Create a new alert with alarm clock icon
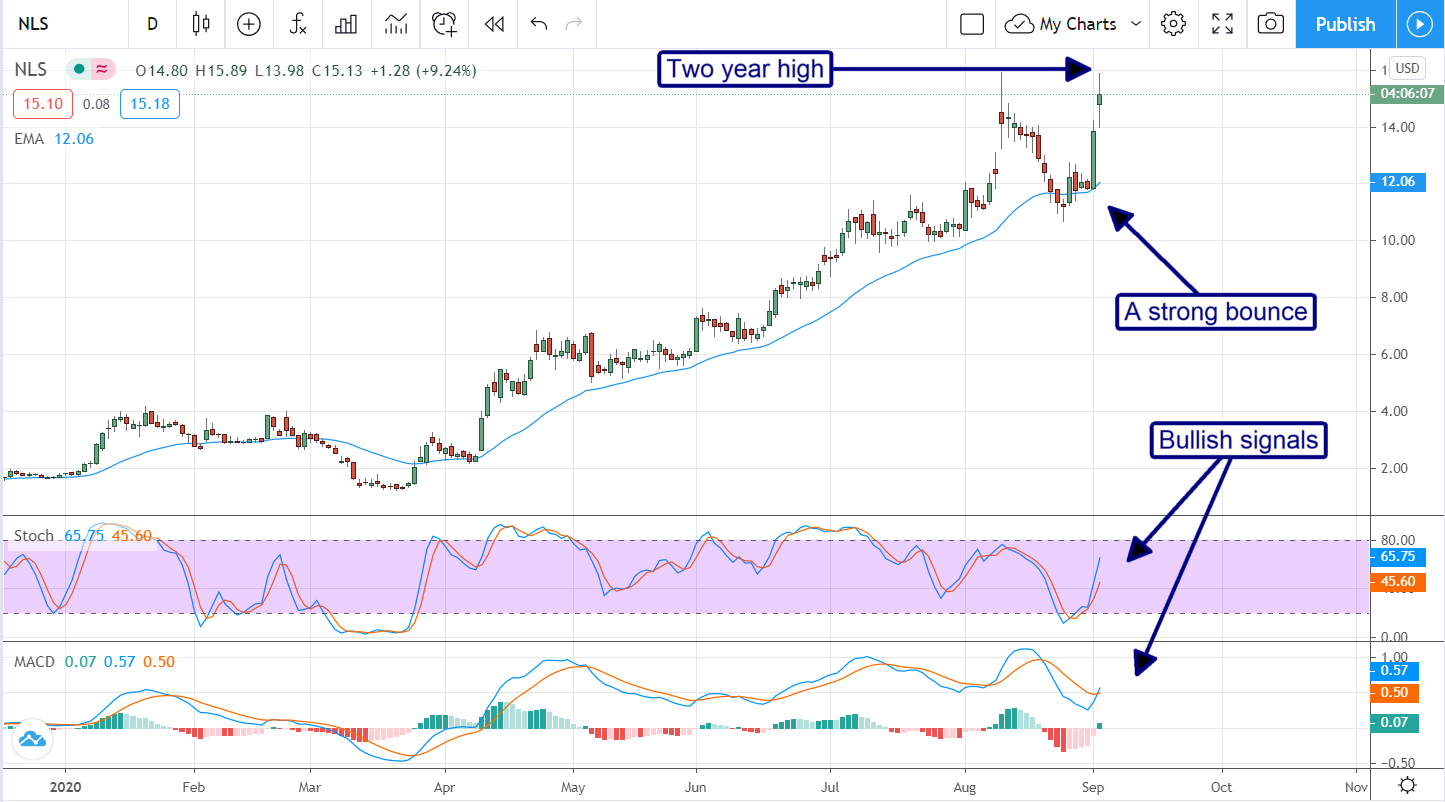The height and width of the screenshot is (802, 1445). click(x=445, y=24)
